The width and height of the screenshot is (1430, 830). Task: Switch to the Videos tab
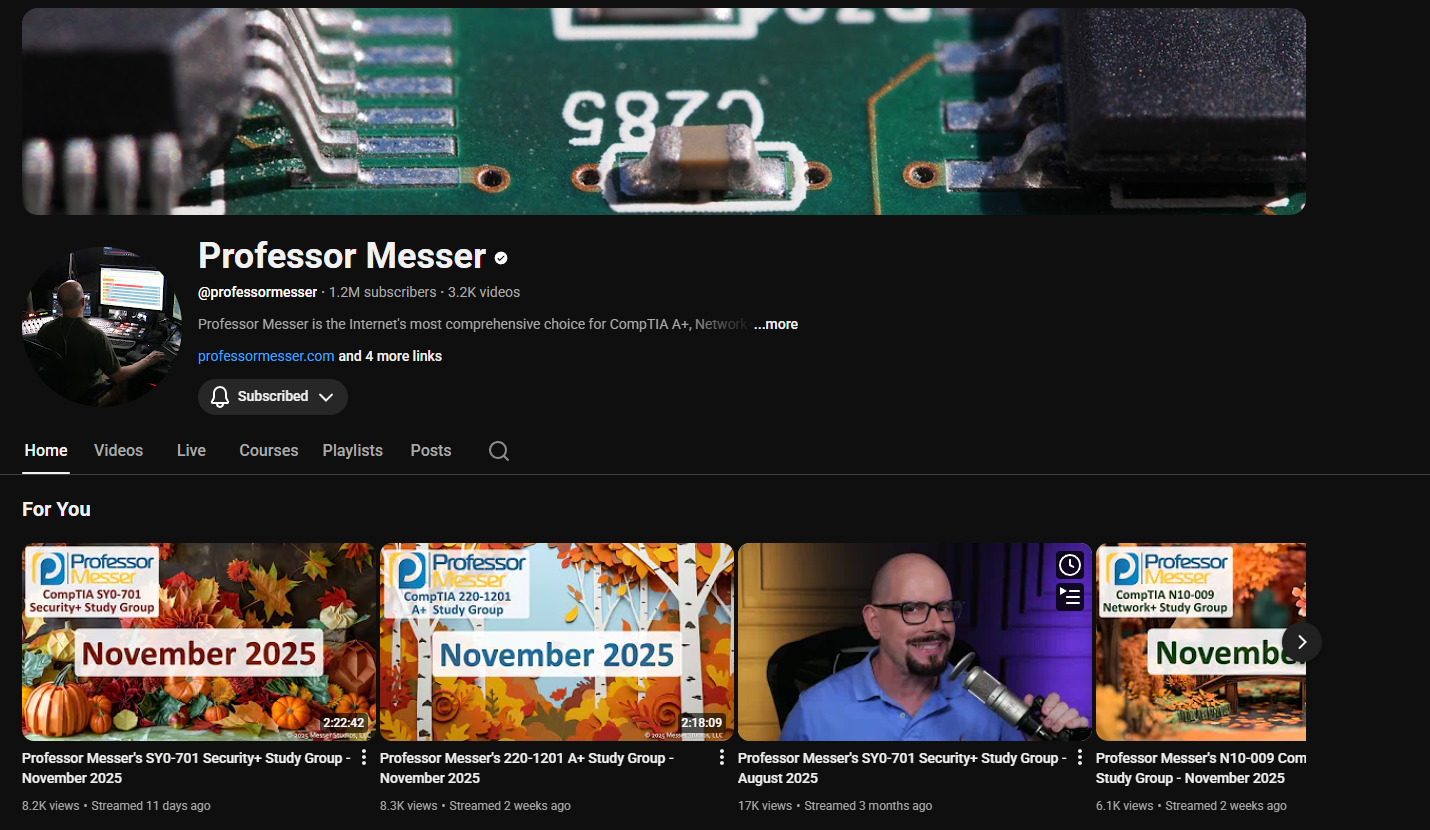pos(118,451)
